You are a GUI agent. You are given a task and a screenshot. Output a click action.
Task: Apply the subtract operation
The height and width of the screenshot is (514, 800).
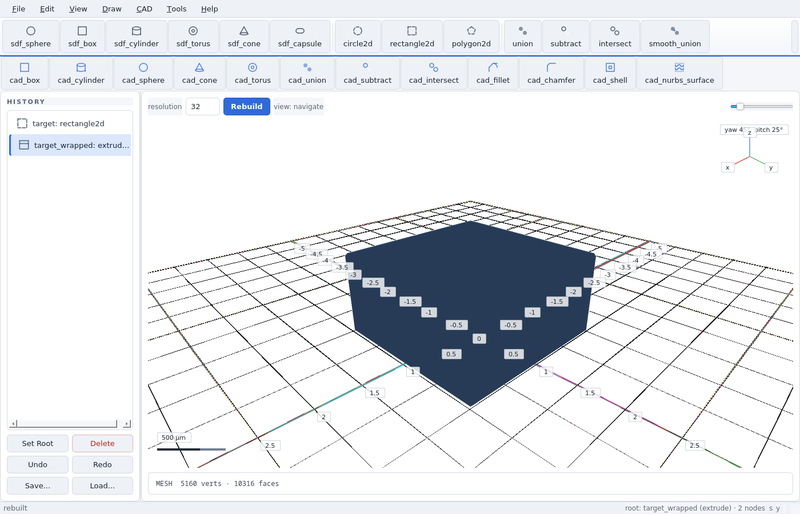565,37
